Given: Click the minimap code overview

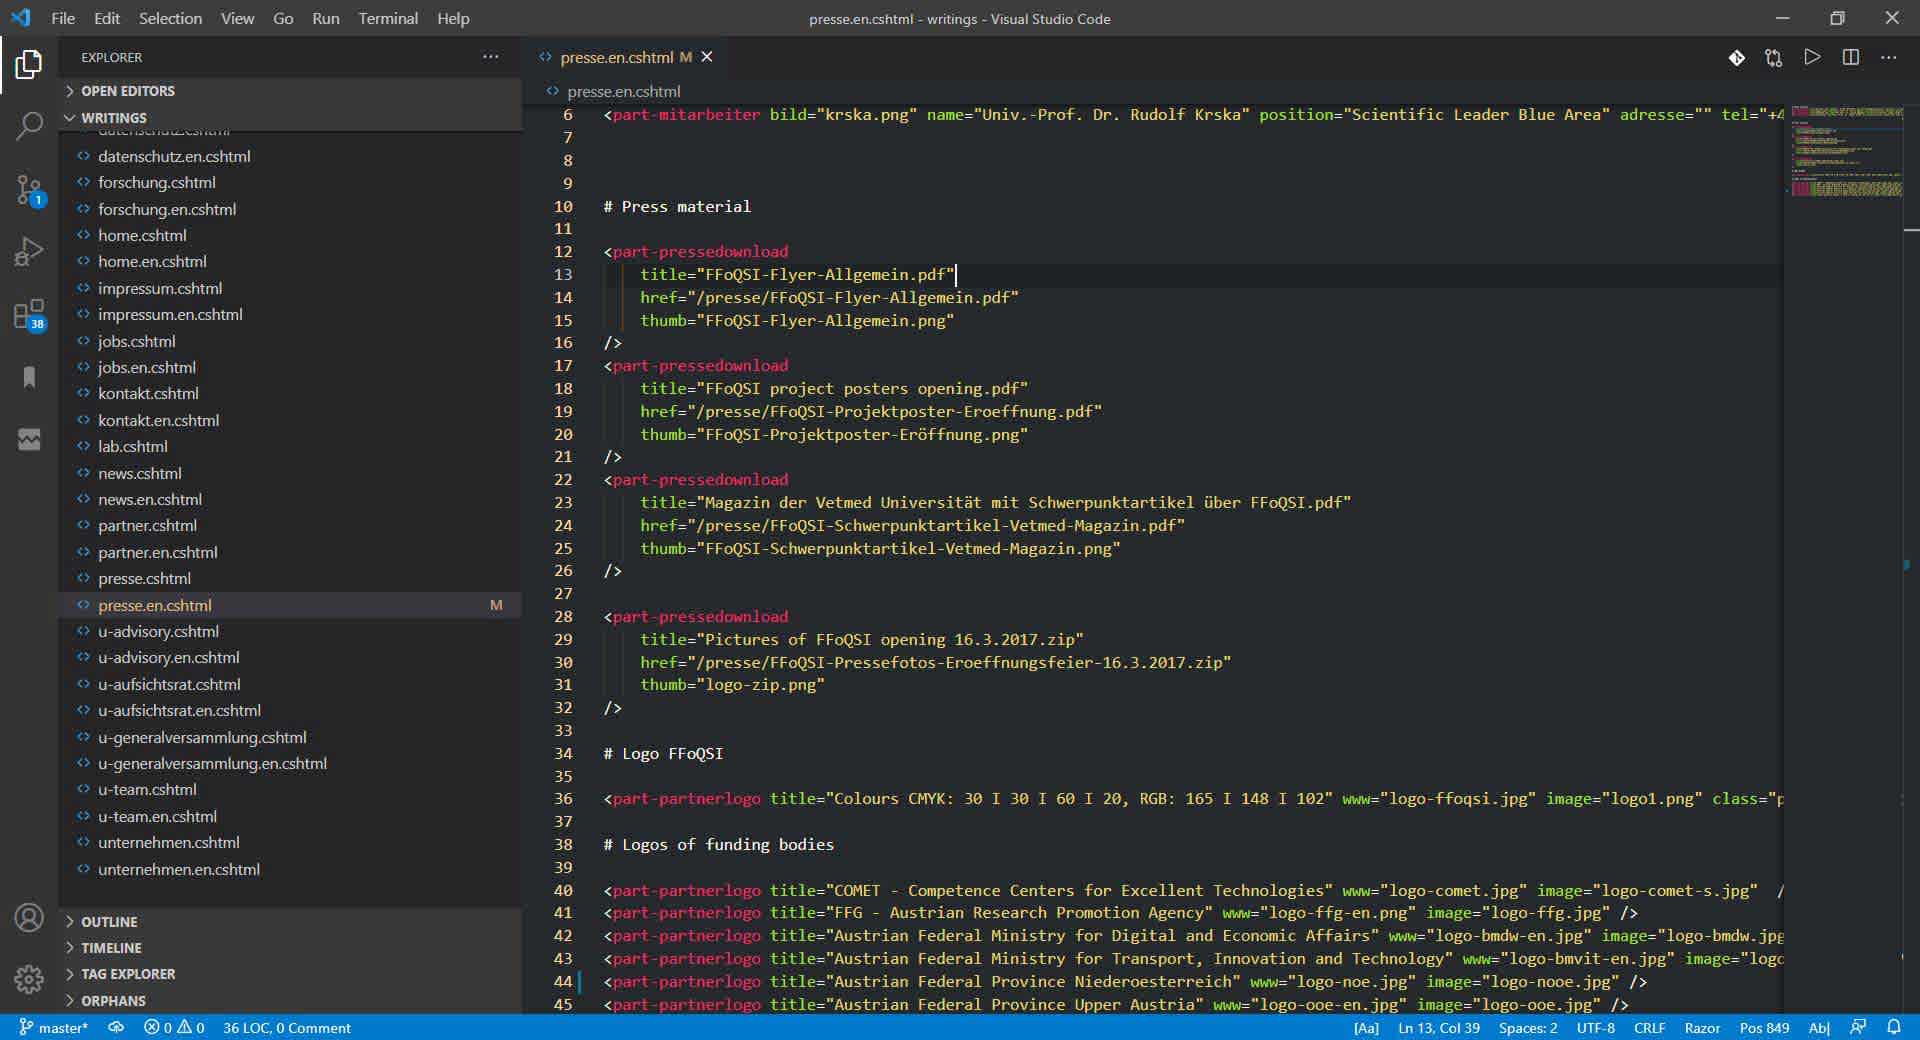Looking at the screenshot, I should (1846, 150).
